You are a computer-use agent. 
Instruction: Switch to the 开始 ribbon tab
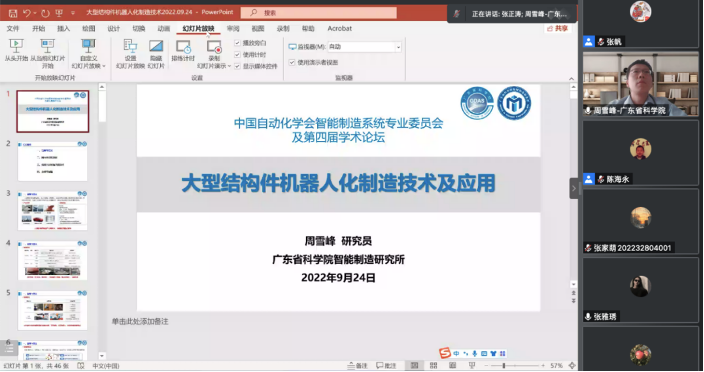[39, 28]
